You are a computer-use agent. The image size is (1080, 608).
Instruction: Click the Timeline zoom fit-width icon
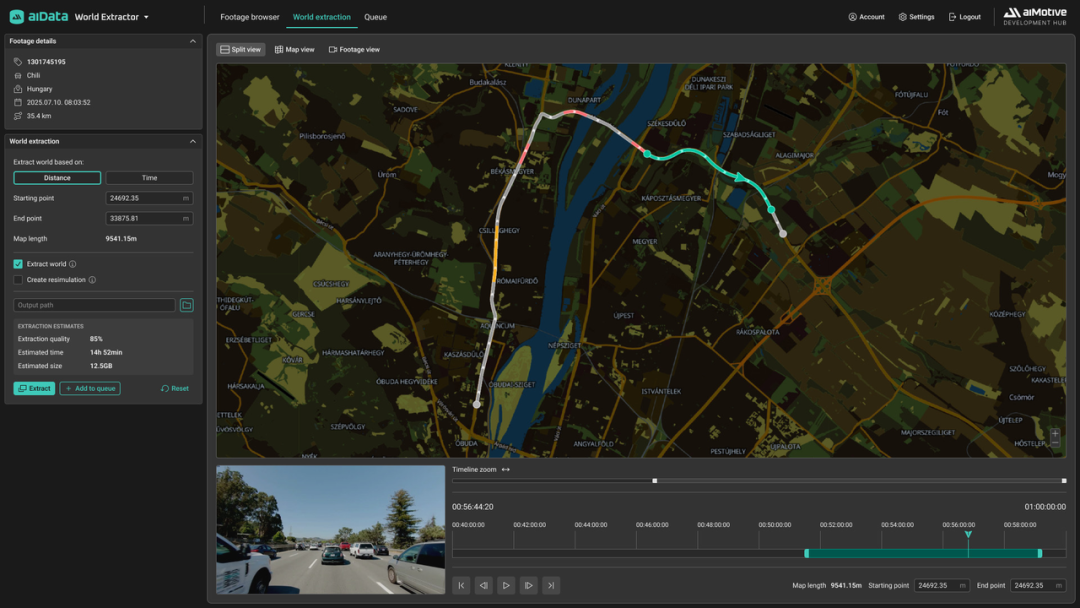pyautogui.click(x=506, y=470)
